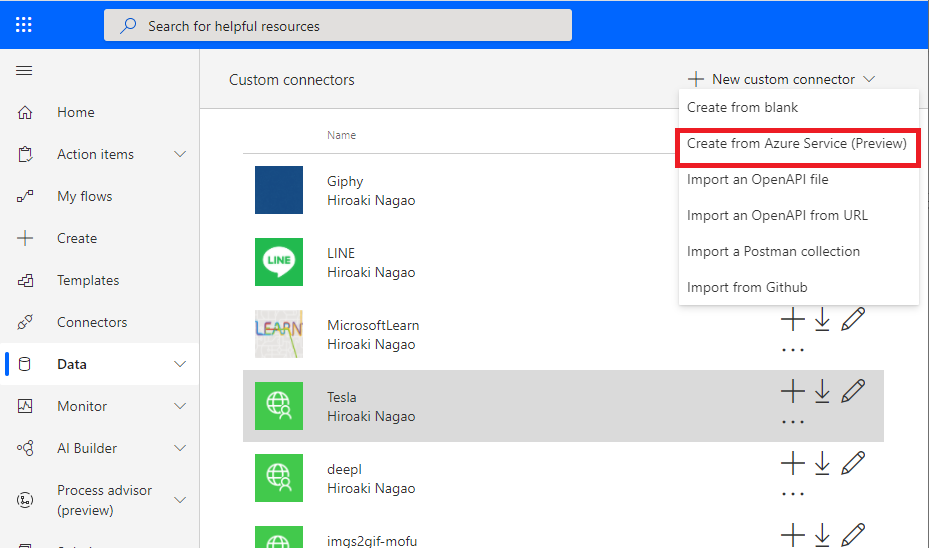The image size is (930, 548).
Task: Click the My flows icon
Action: (x=25, y=196)
